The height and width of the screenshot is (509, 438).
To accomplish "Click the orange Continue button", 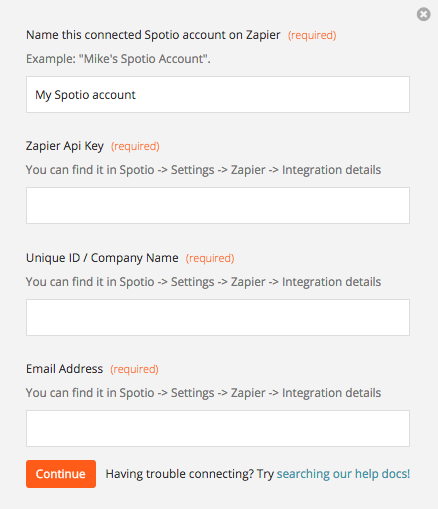I will click(x=61, y=474).
